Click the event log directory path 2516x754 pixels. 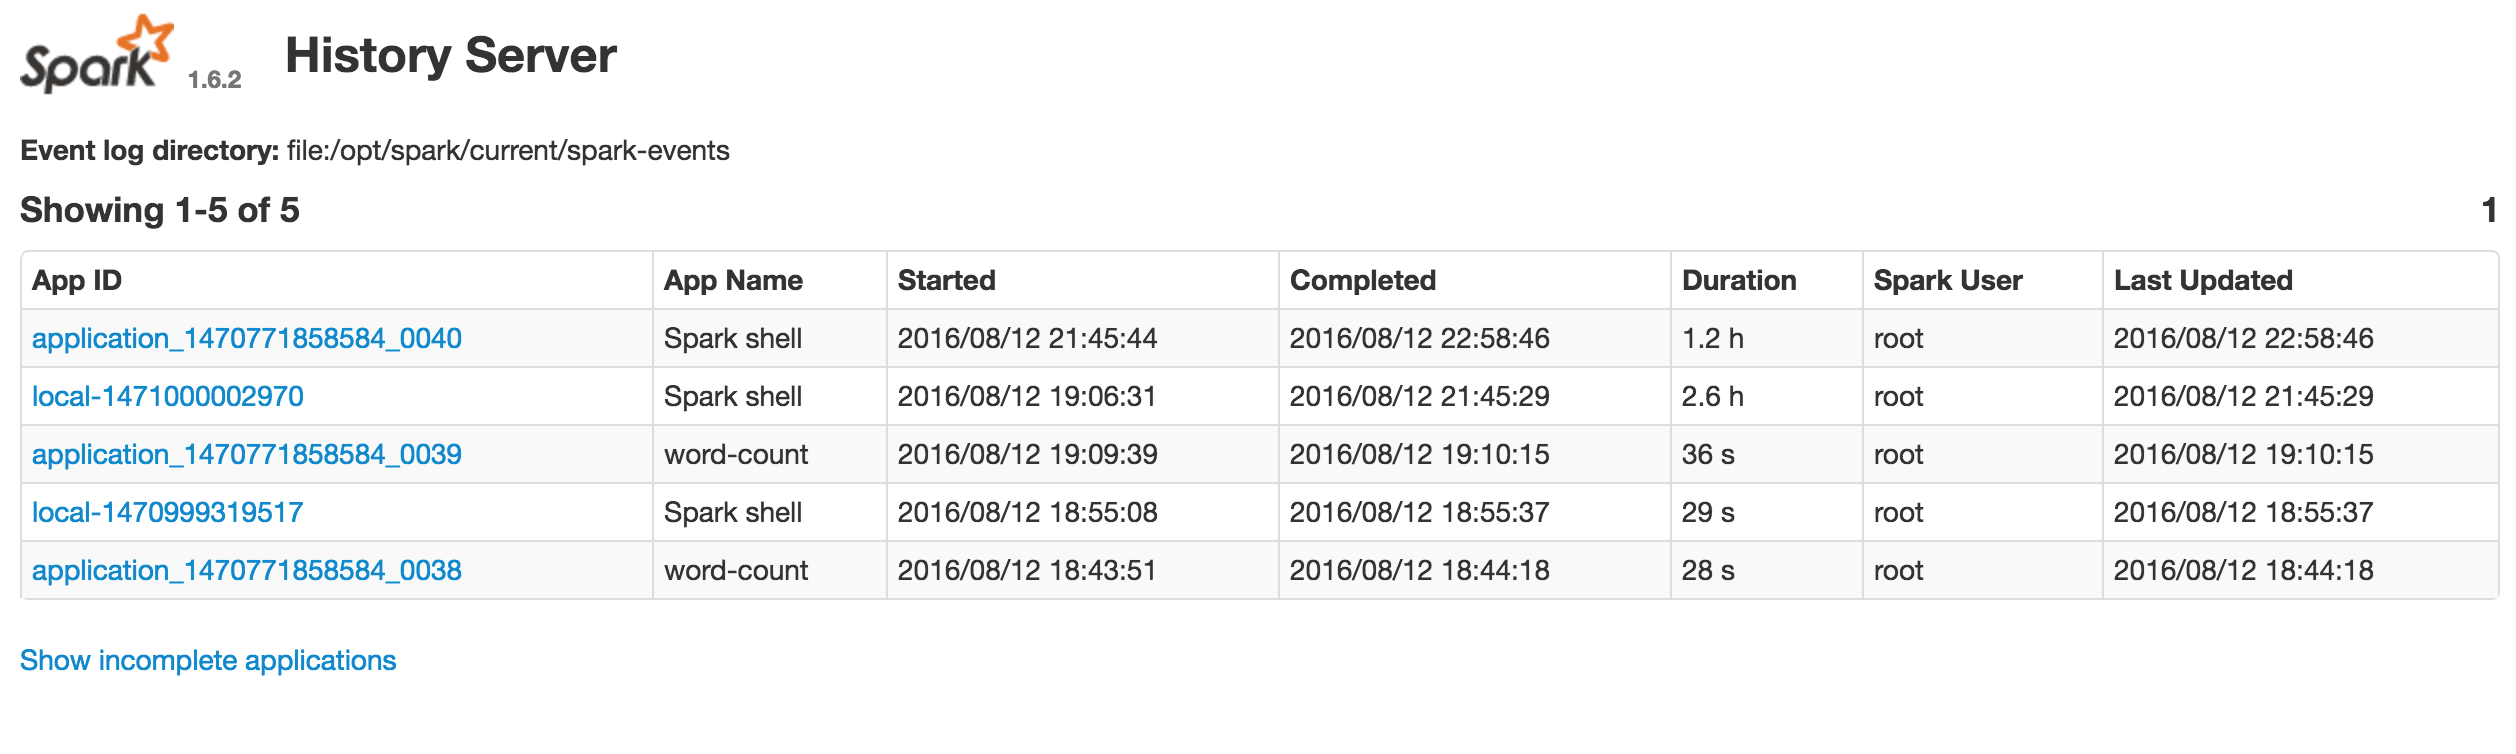coord(508,150)
